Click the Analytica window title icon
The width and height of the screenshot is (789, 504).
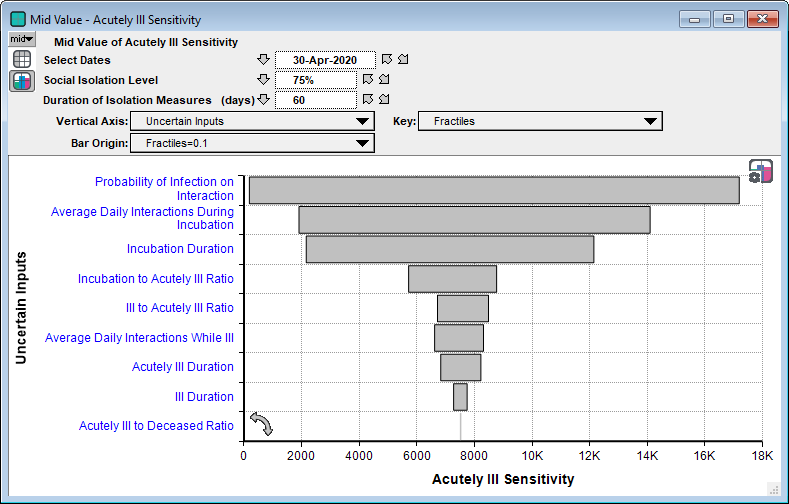[x=18, y=20]
